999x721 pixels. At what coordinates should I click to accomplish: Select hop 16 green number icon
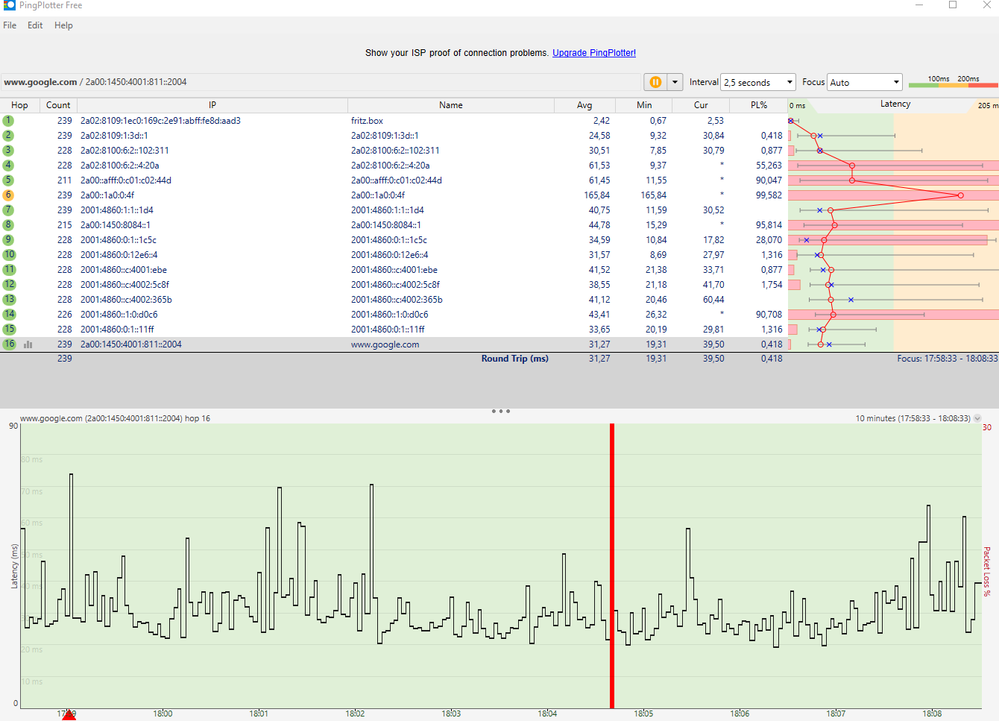(9, 344)
